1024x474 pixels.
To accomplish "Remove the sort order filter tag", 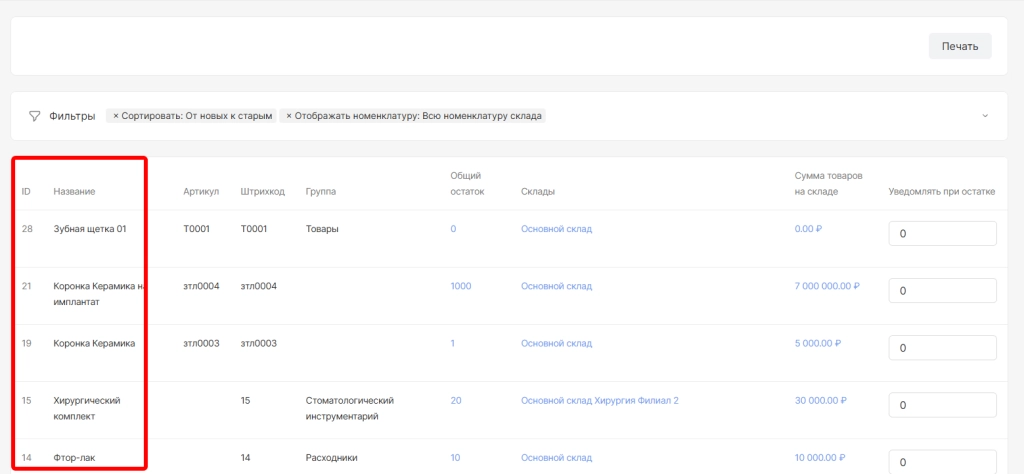I will (115, 116).
